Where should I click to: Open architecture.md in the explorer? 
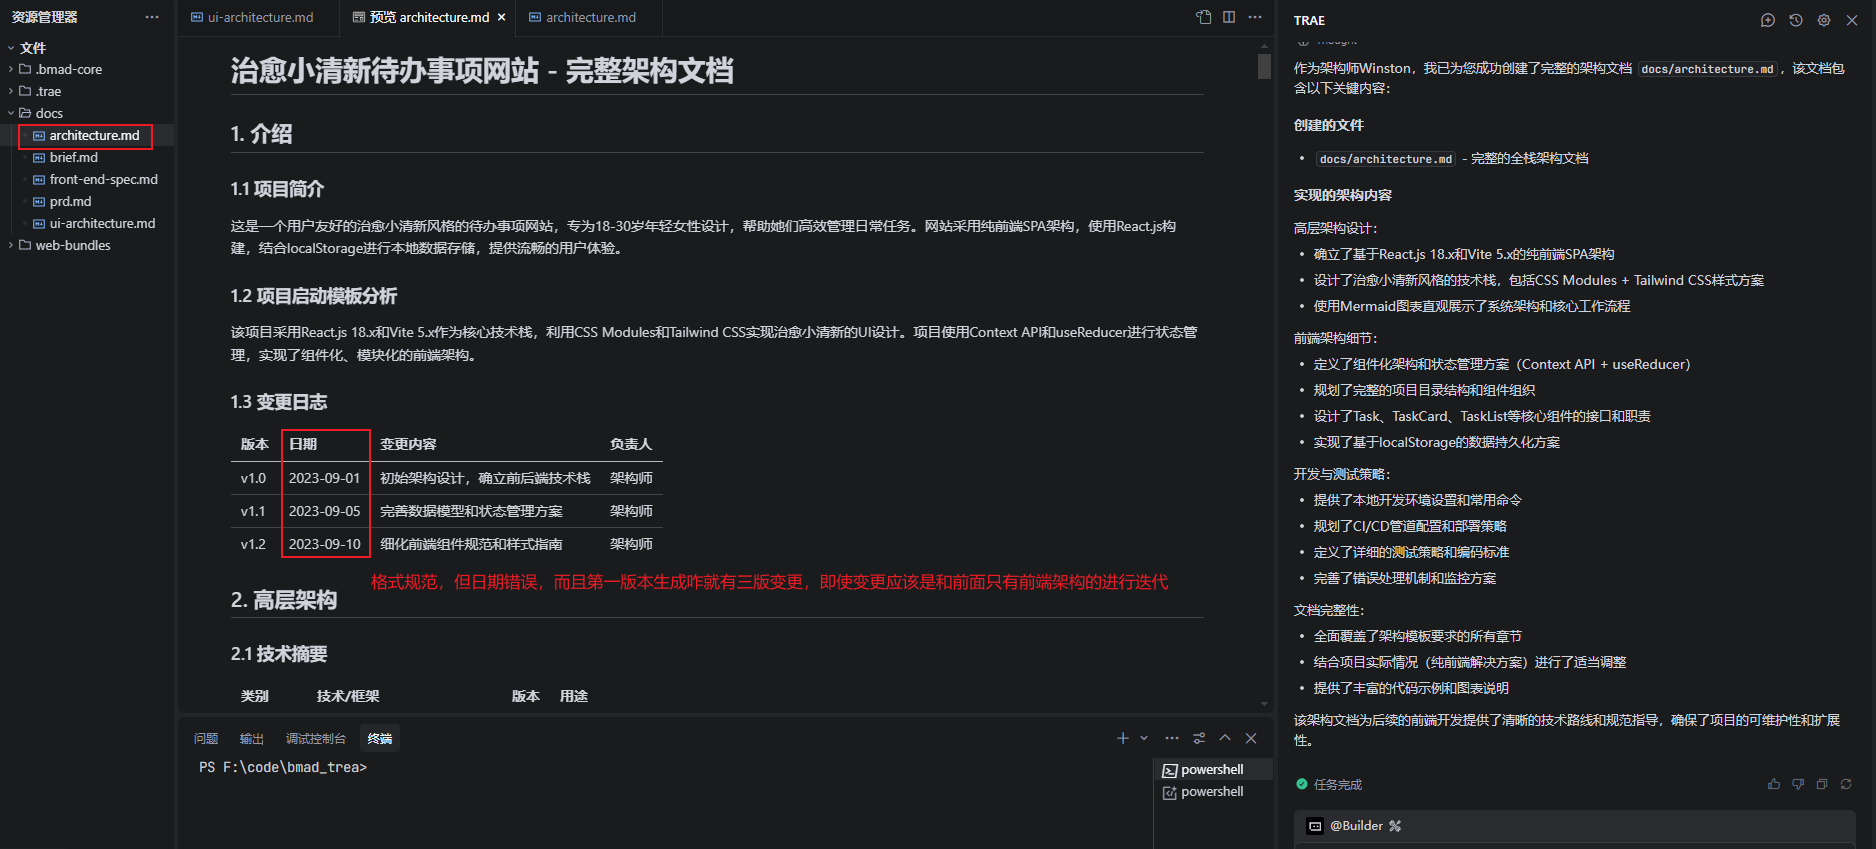click(x=95, y=135)
